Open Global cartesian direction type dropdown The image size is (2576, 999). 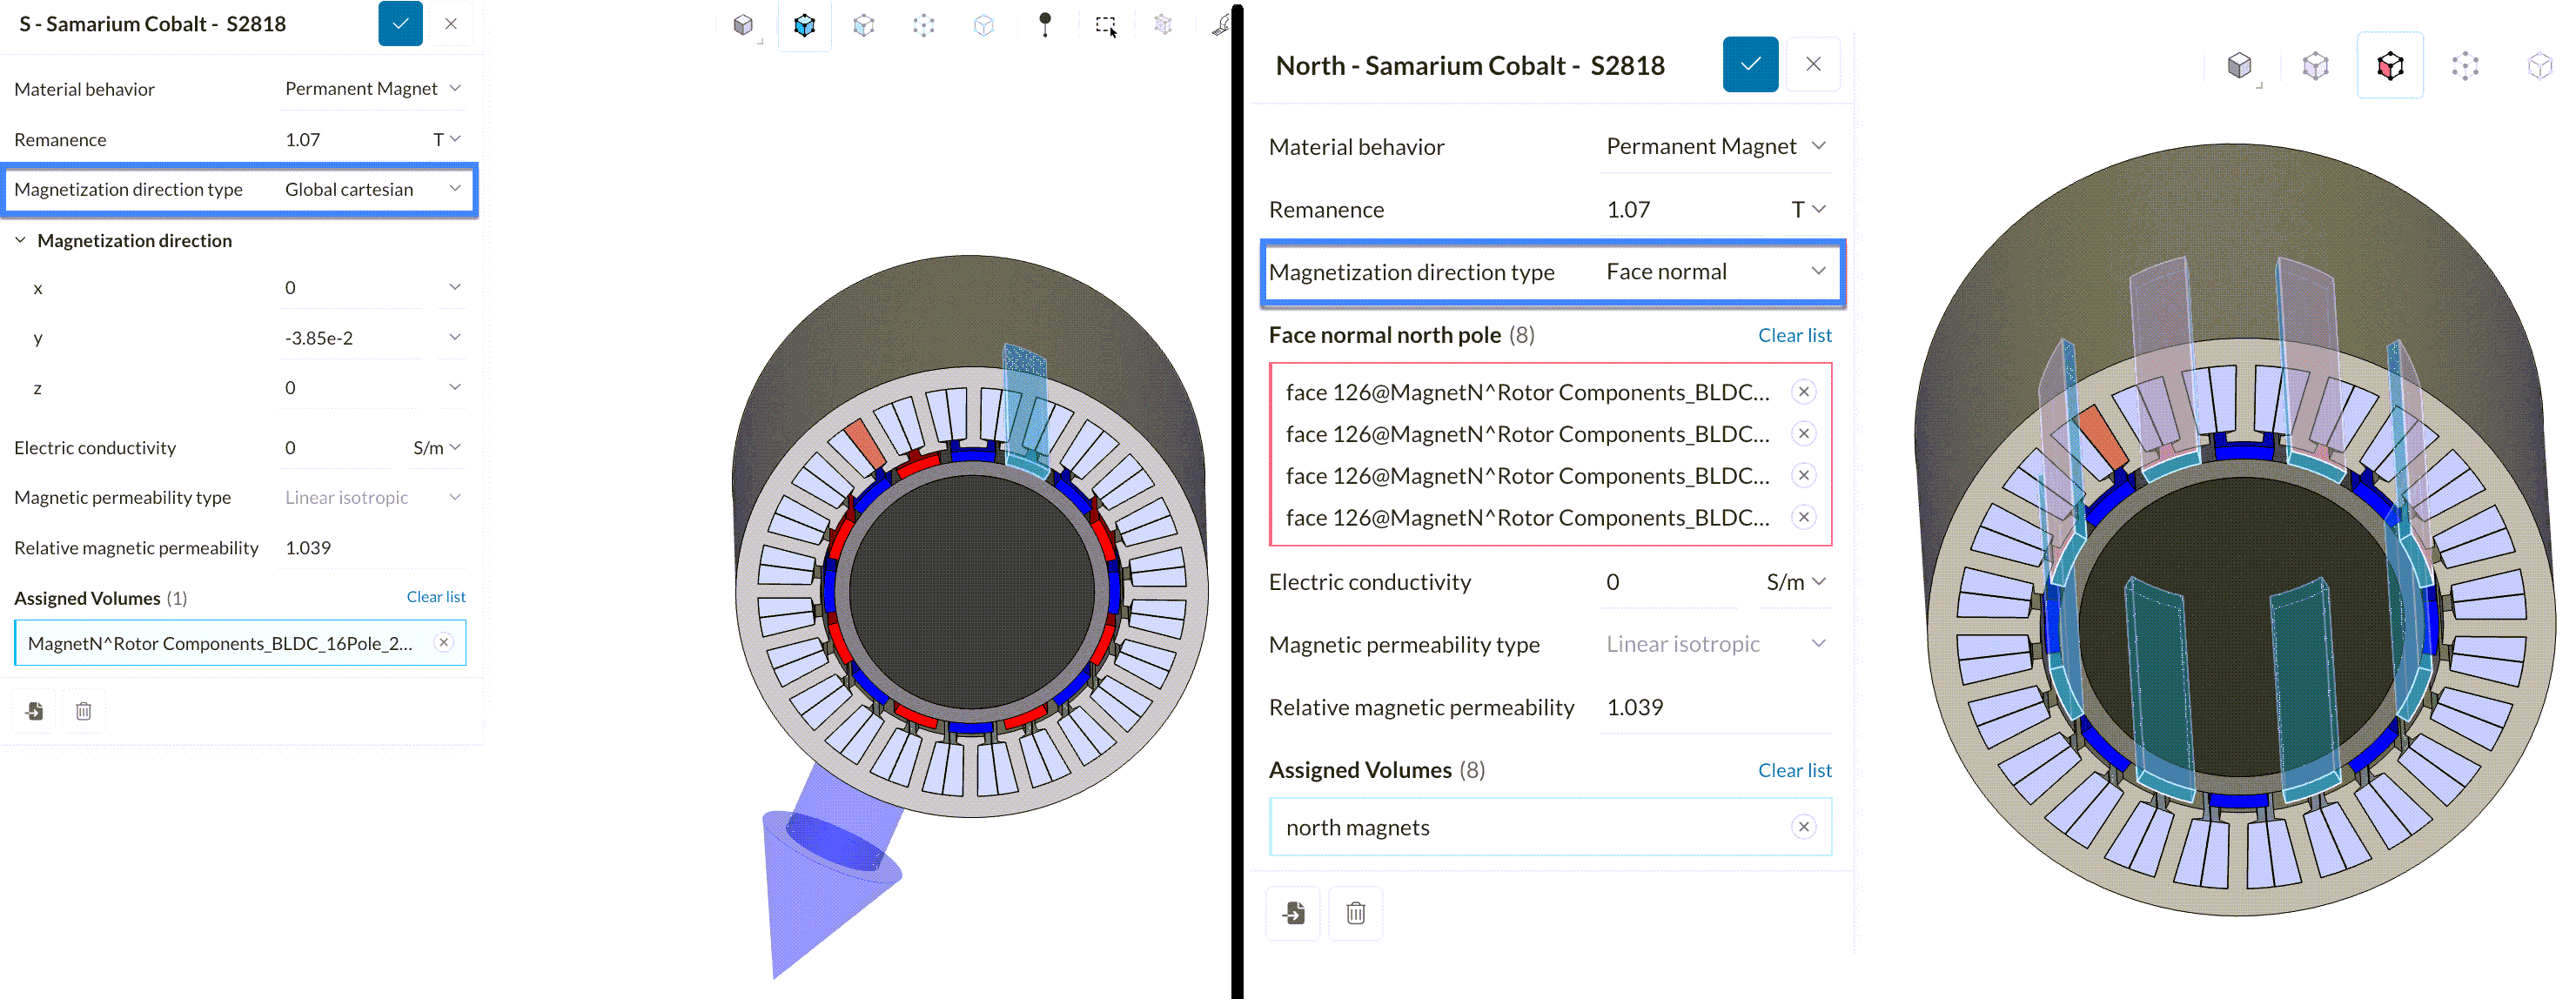[372, 189]
